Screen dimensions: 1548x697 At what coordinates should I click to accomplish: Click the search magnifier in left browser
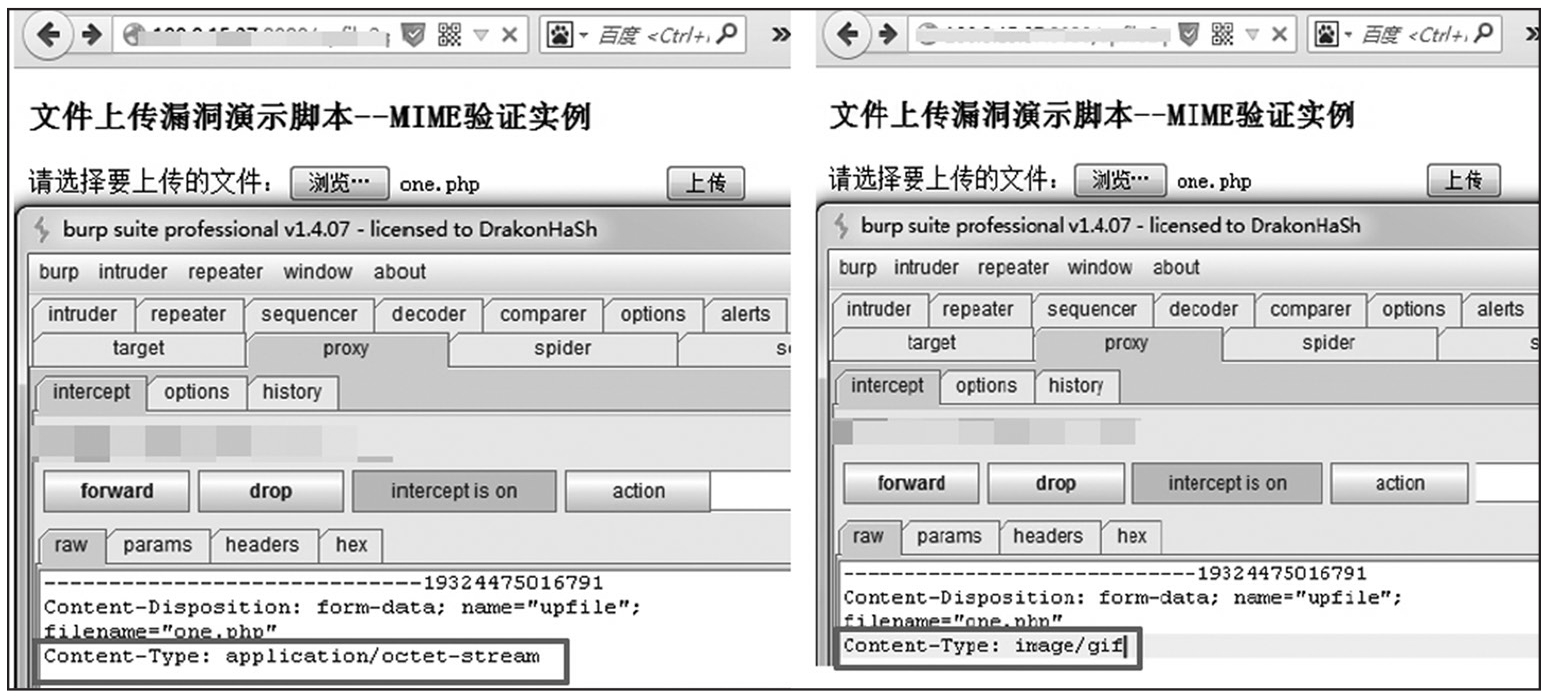coord(728,33)
